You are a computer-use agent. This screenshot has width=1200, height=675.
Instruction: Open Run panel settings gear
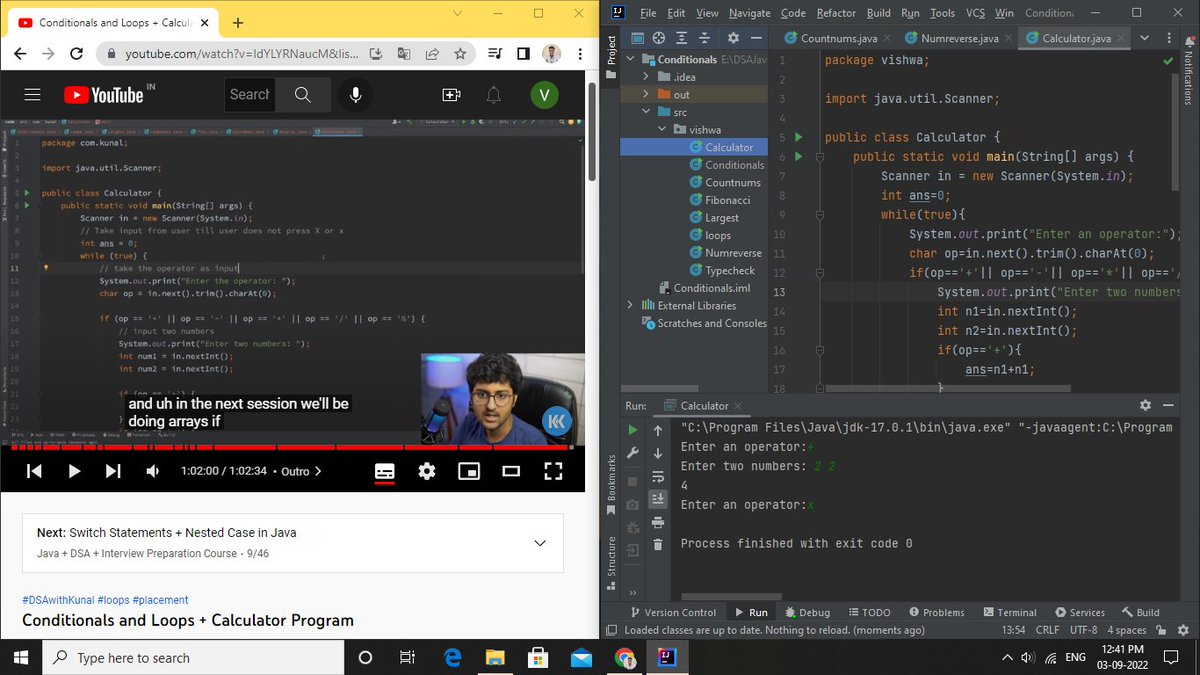click(1146, 405)
